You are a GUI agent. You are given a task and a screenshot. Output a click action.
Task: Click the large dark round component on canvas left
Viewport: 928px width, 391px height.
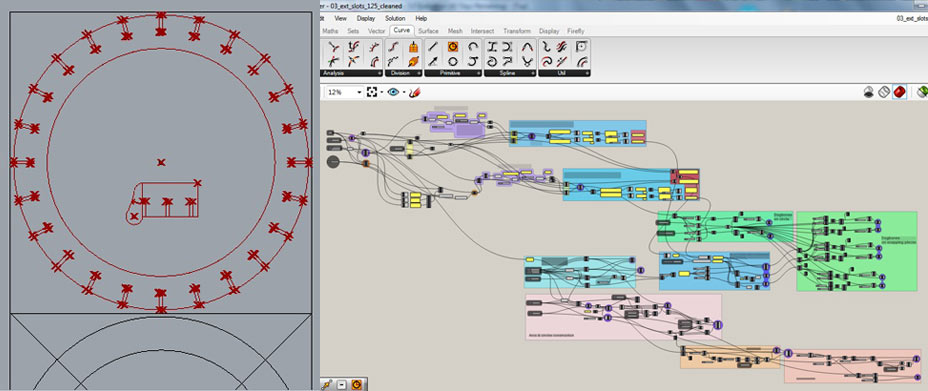[x=333, y=162]
